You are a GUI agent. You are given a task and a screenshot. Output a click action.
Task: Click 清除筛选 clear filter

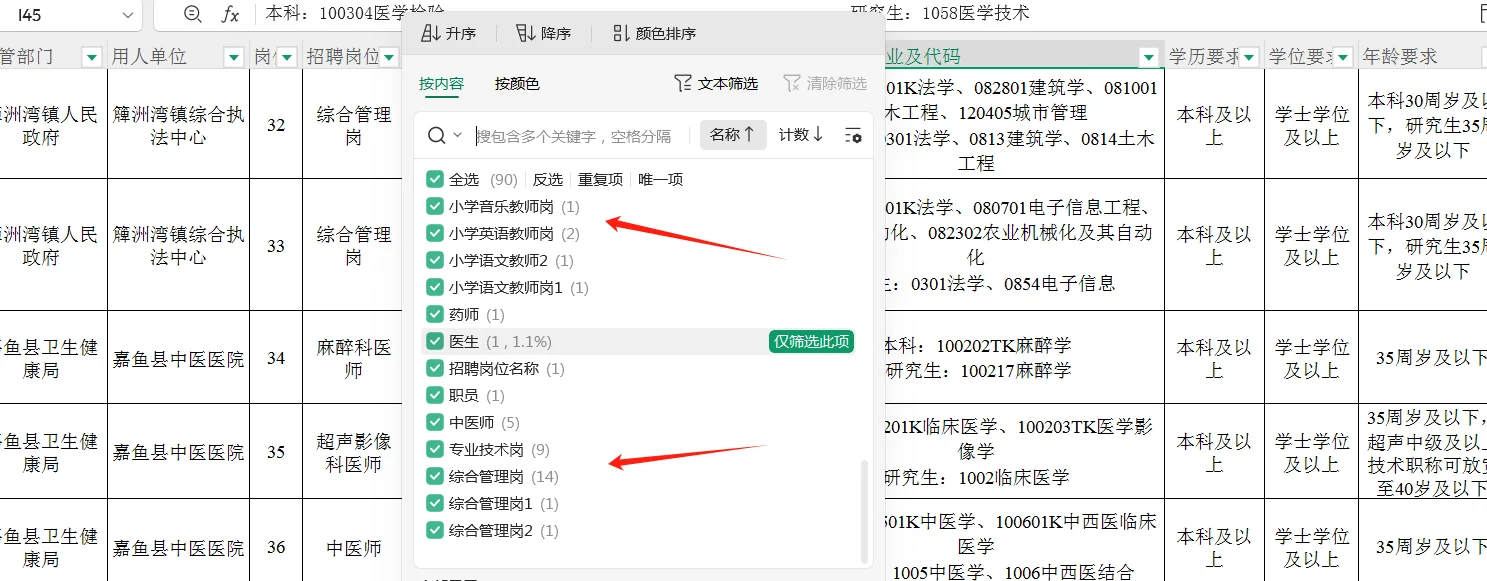click(x=825, y=83)
